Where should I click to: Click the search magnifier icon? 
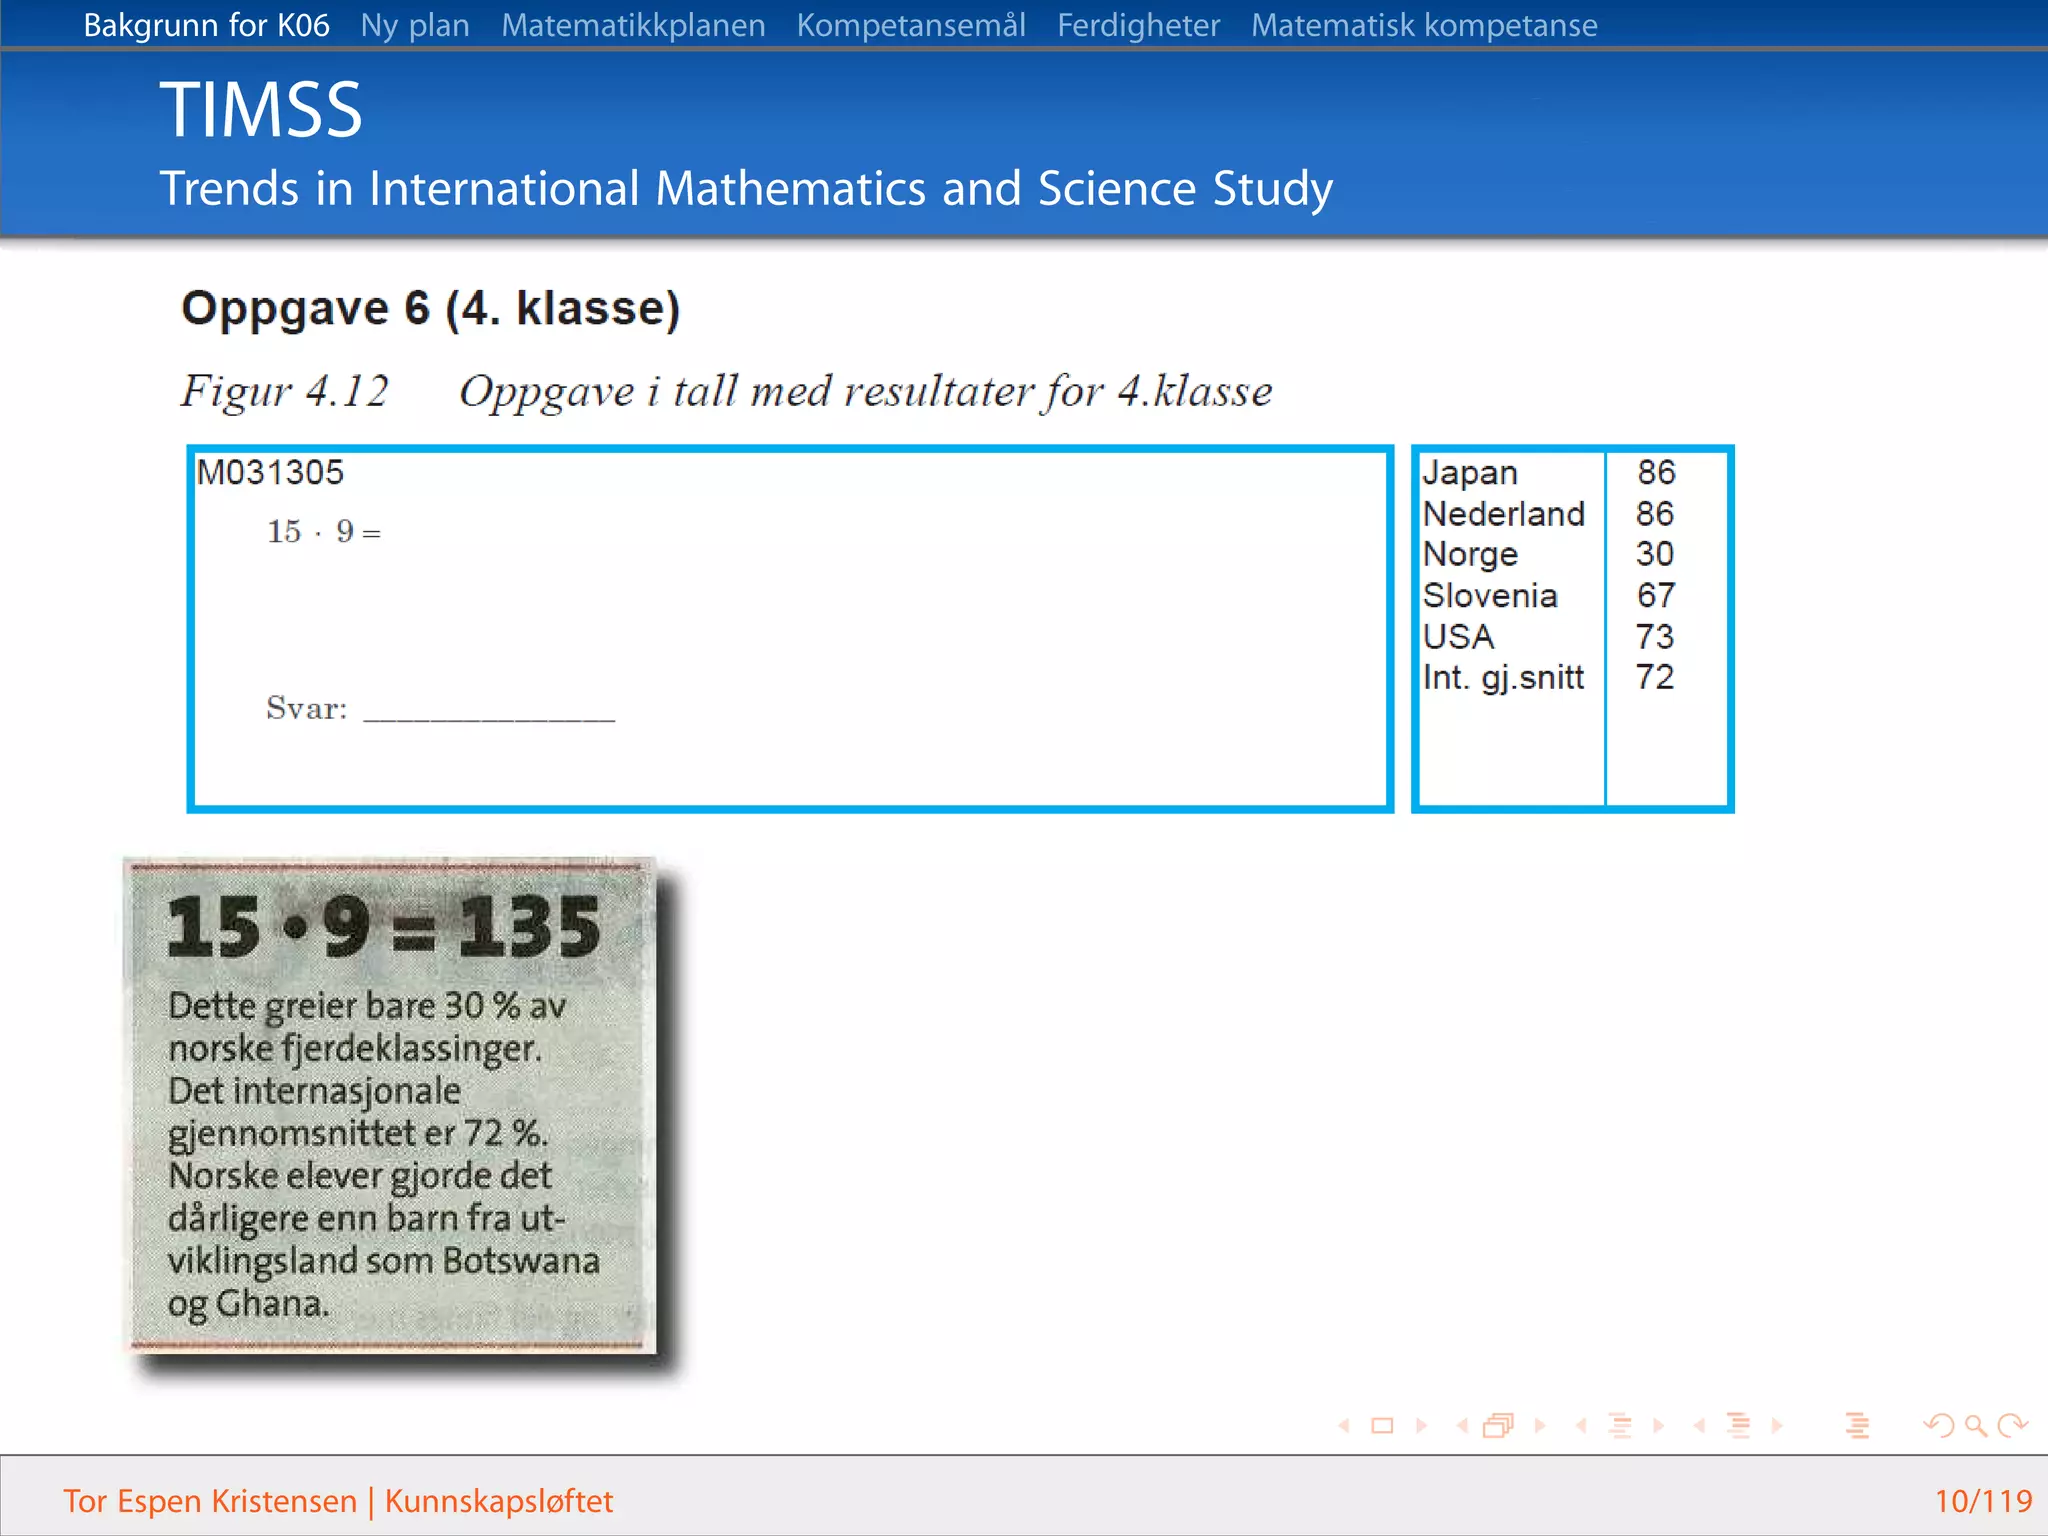coord(1975,1426)
